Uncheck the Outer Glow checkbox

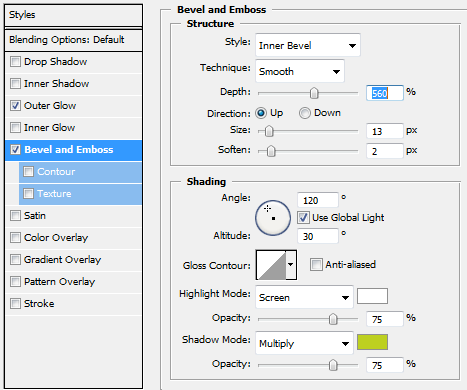coord(15,106)
